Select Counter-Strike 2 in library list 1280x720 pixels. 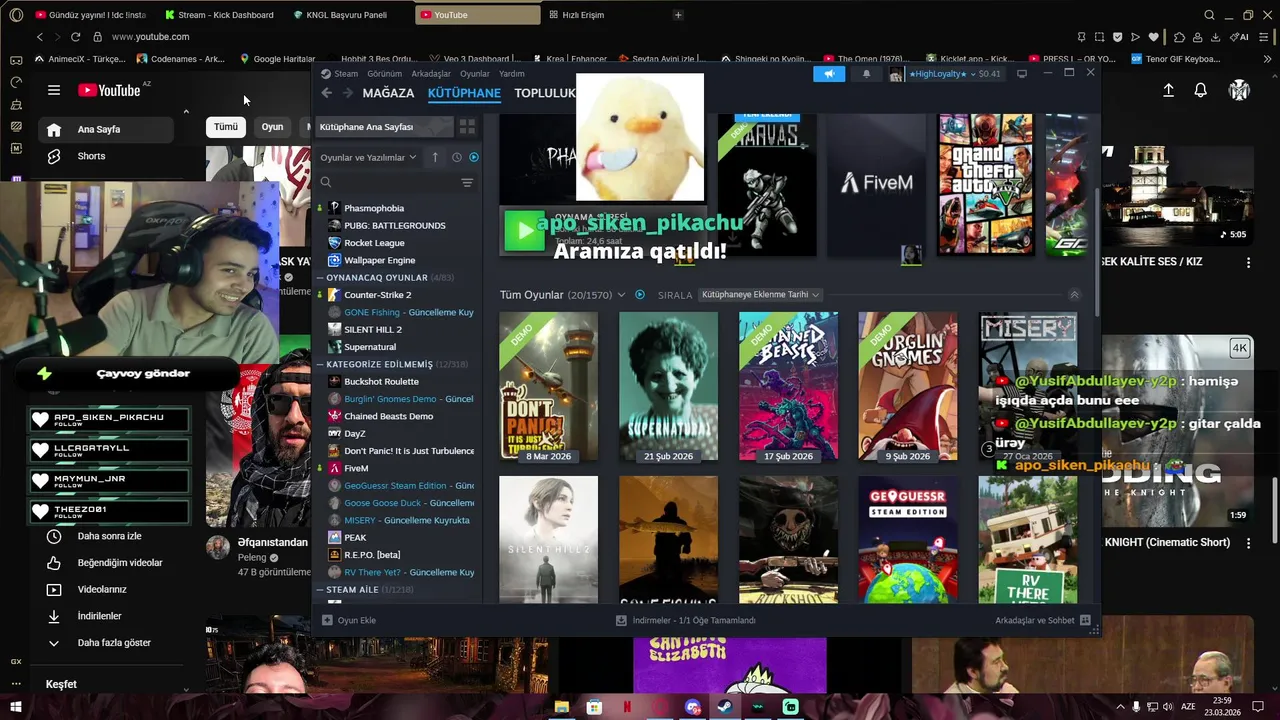[377, 295]
